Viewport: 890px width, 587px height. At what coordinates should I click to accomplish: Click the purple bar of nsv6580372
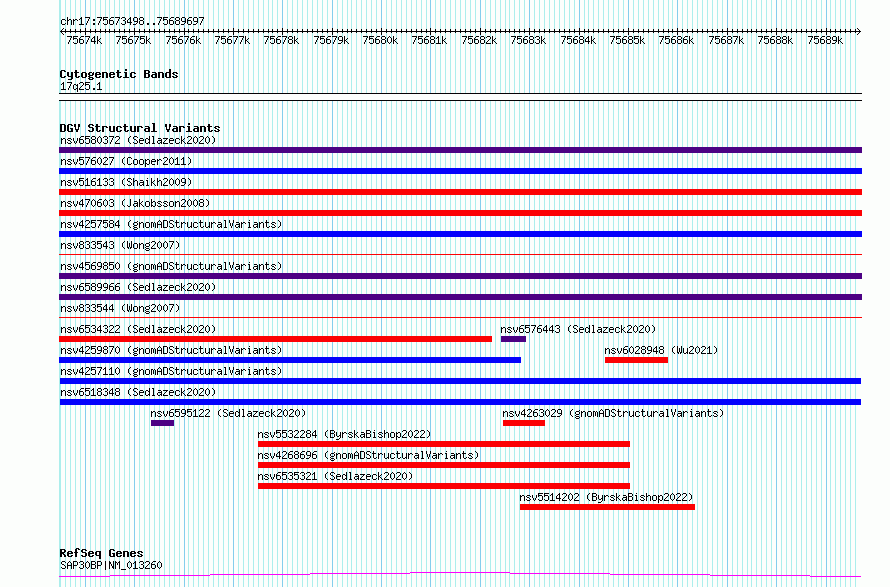click(x=460, y=150)
